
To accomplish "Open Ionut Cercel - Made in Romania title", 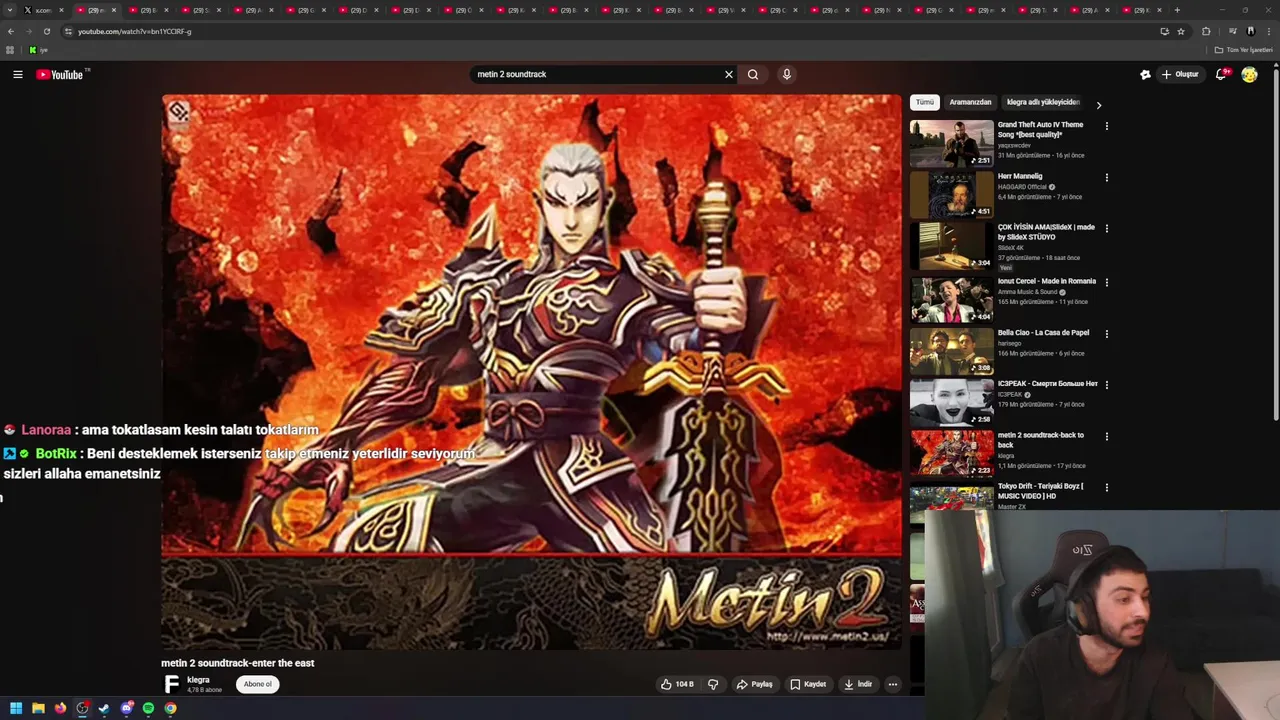I will (x=1047, y=281).
